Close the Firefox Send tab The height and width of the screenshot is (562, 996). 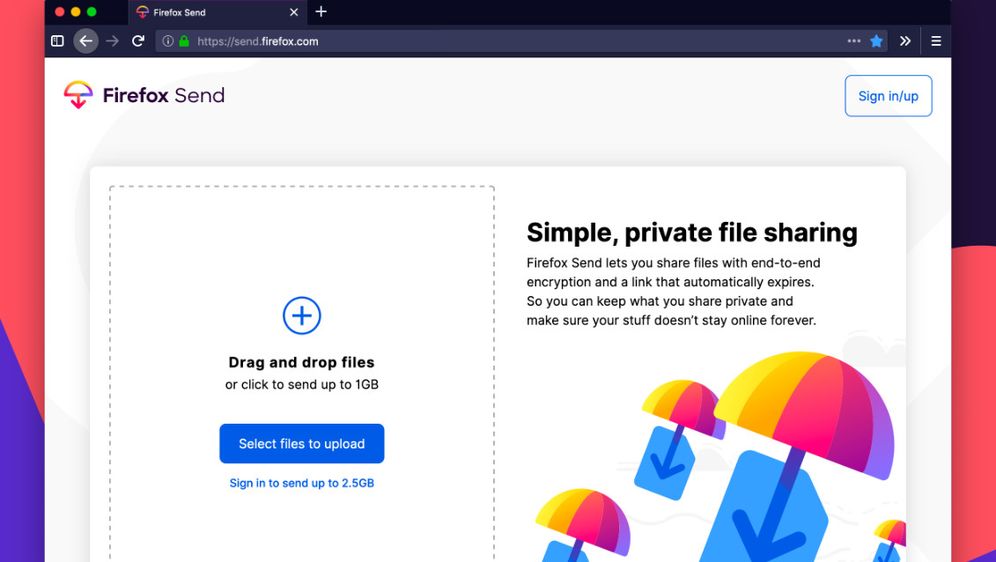293,12
